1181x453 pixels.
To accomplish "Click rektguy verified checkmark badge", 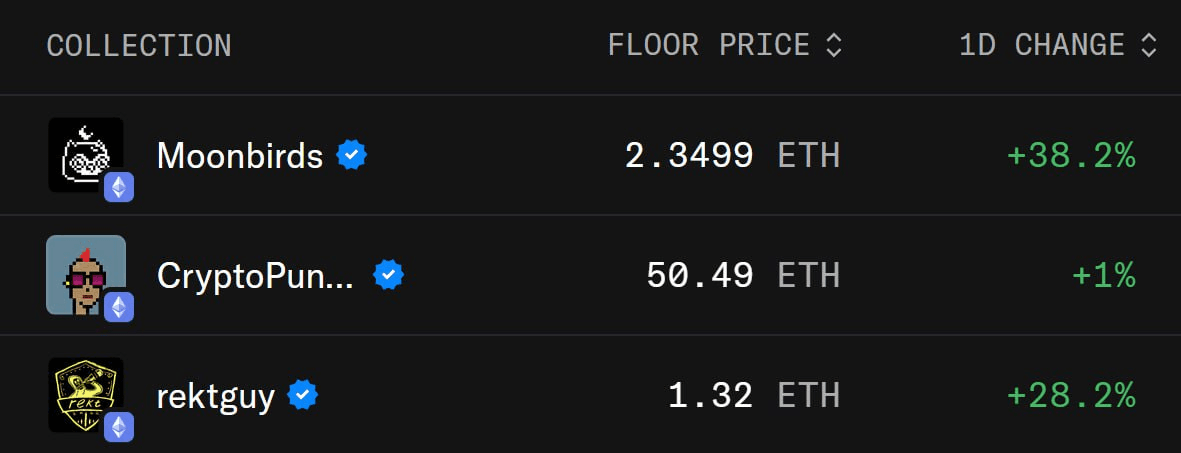I will pos(303,395).
